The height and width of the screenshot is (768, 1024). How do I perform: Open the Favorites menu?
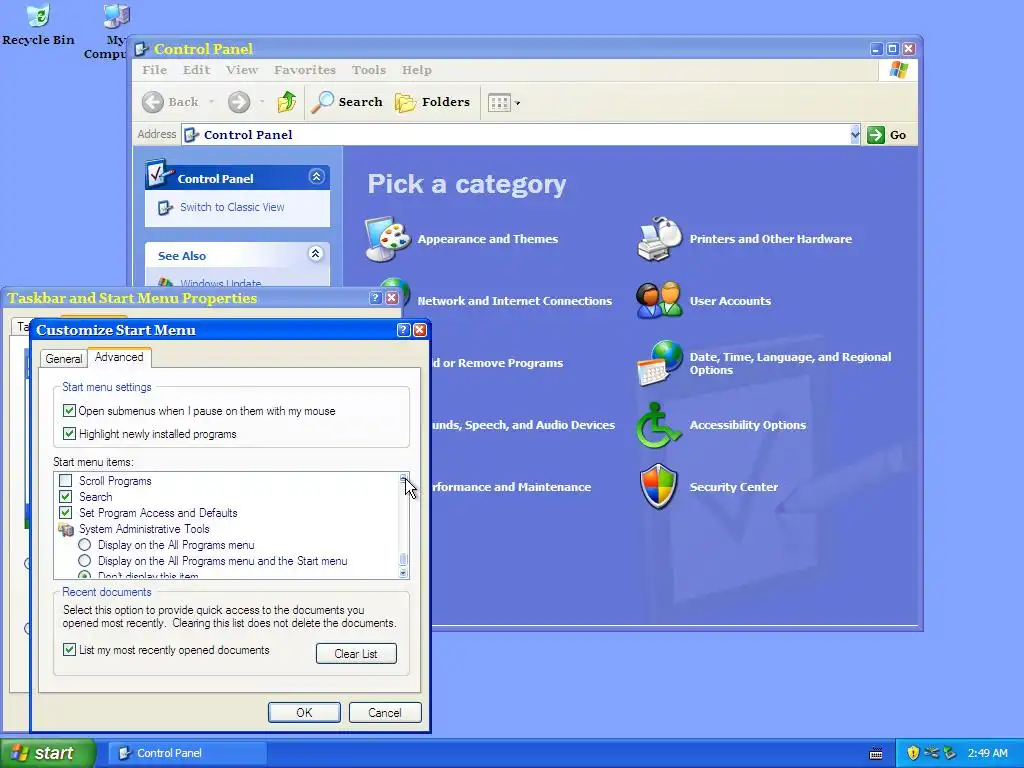tap(305, 70)
